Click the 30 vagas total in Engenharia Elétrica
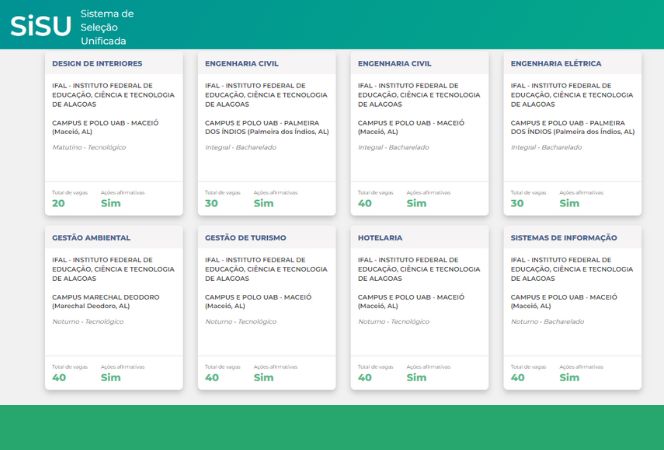Viewport: 664px width, 450px height. (517, 203)
